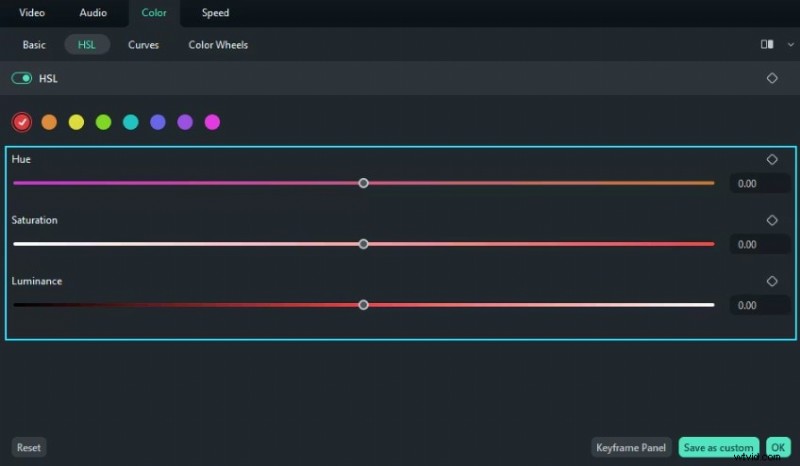Switch to the Color Wheels sub-tab
The height and width of the screenshot is (466, 800).
point(218,45)
